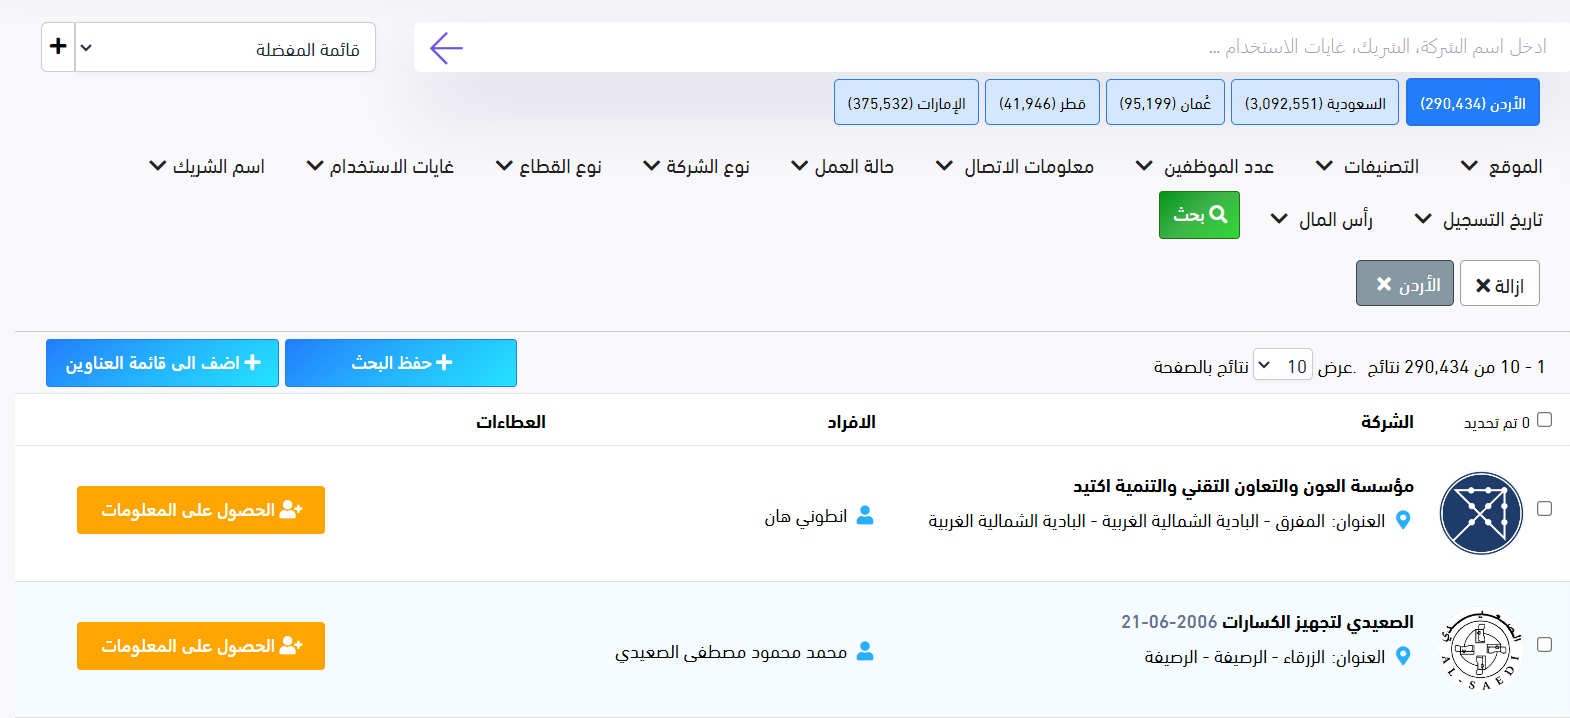Click the person icon next to انطوني هان

(x=865, y=515)
